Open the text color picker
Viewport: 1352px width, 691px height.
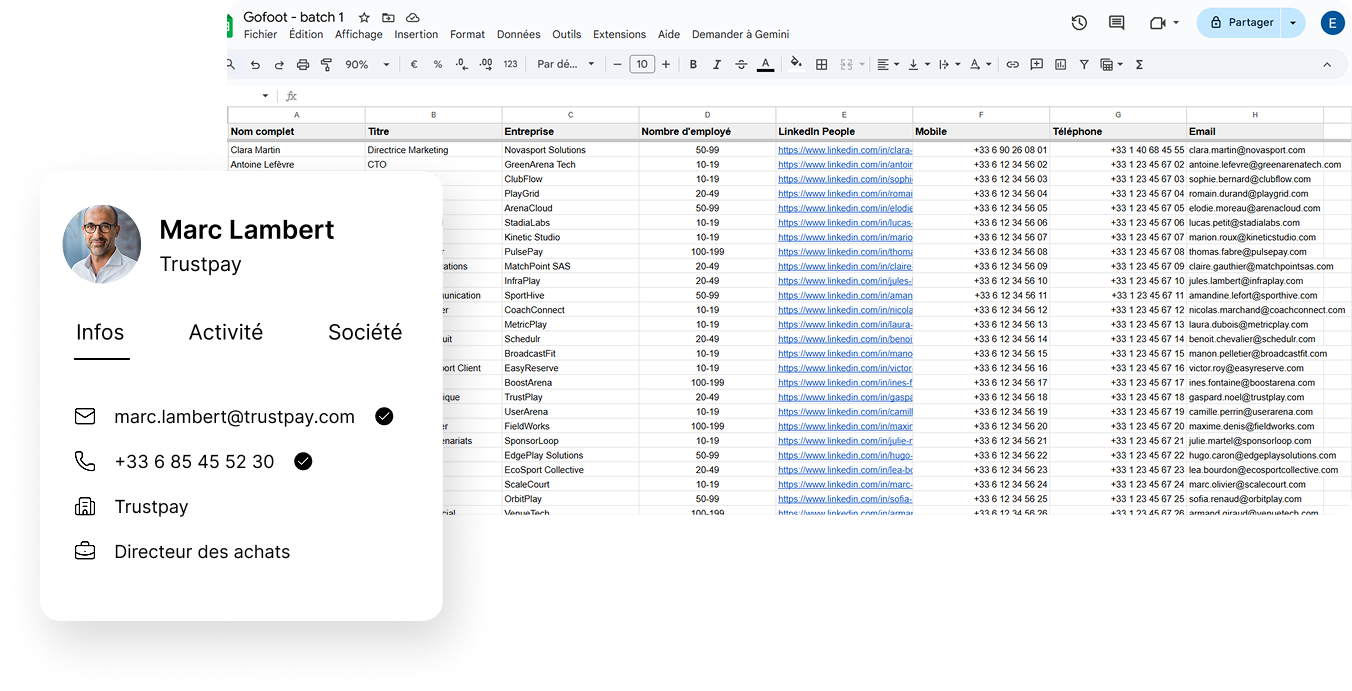coord(765,63)
